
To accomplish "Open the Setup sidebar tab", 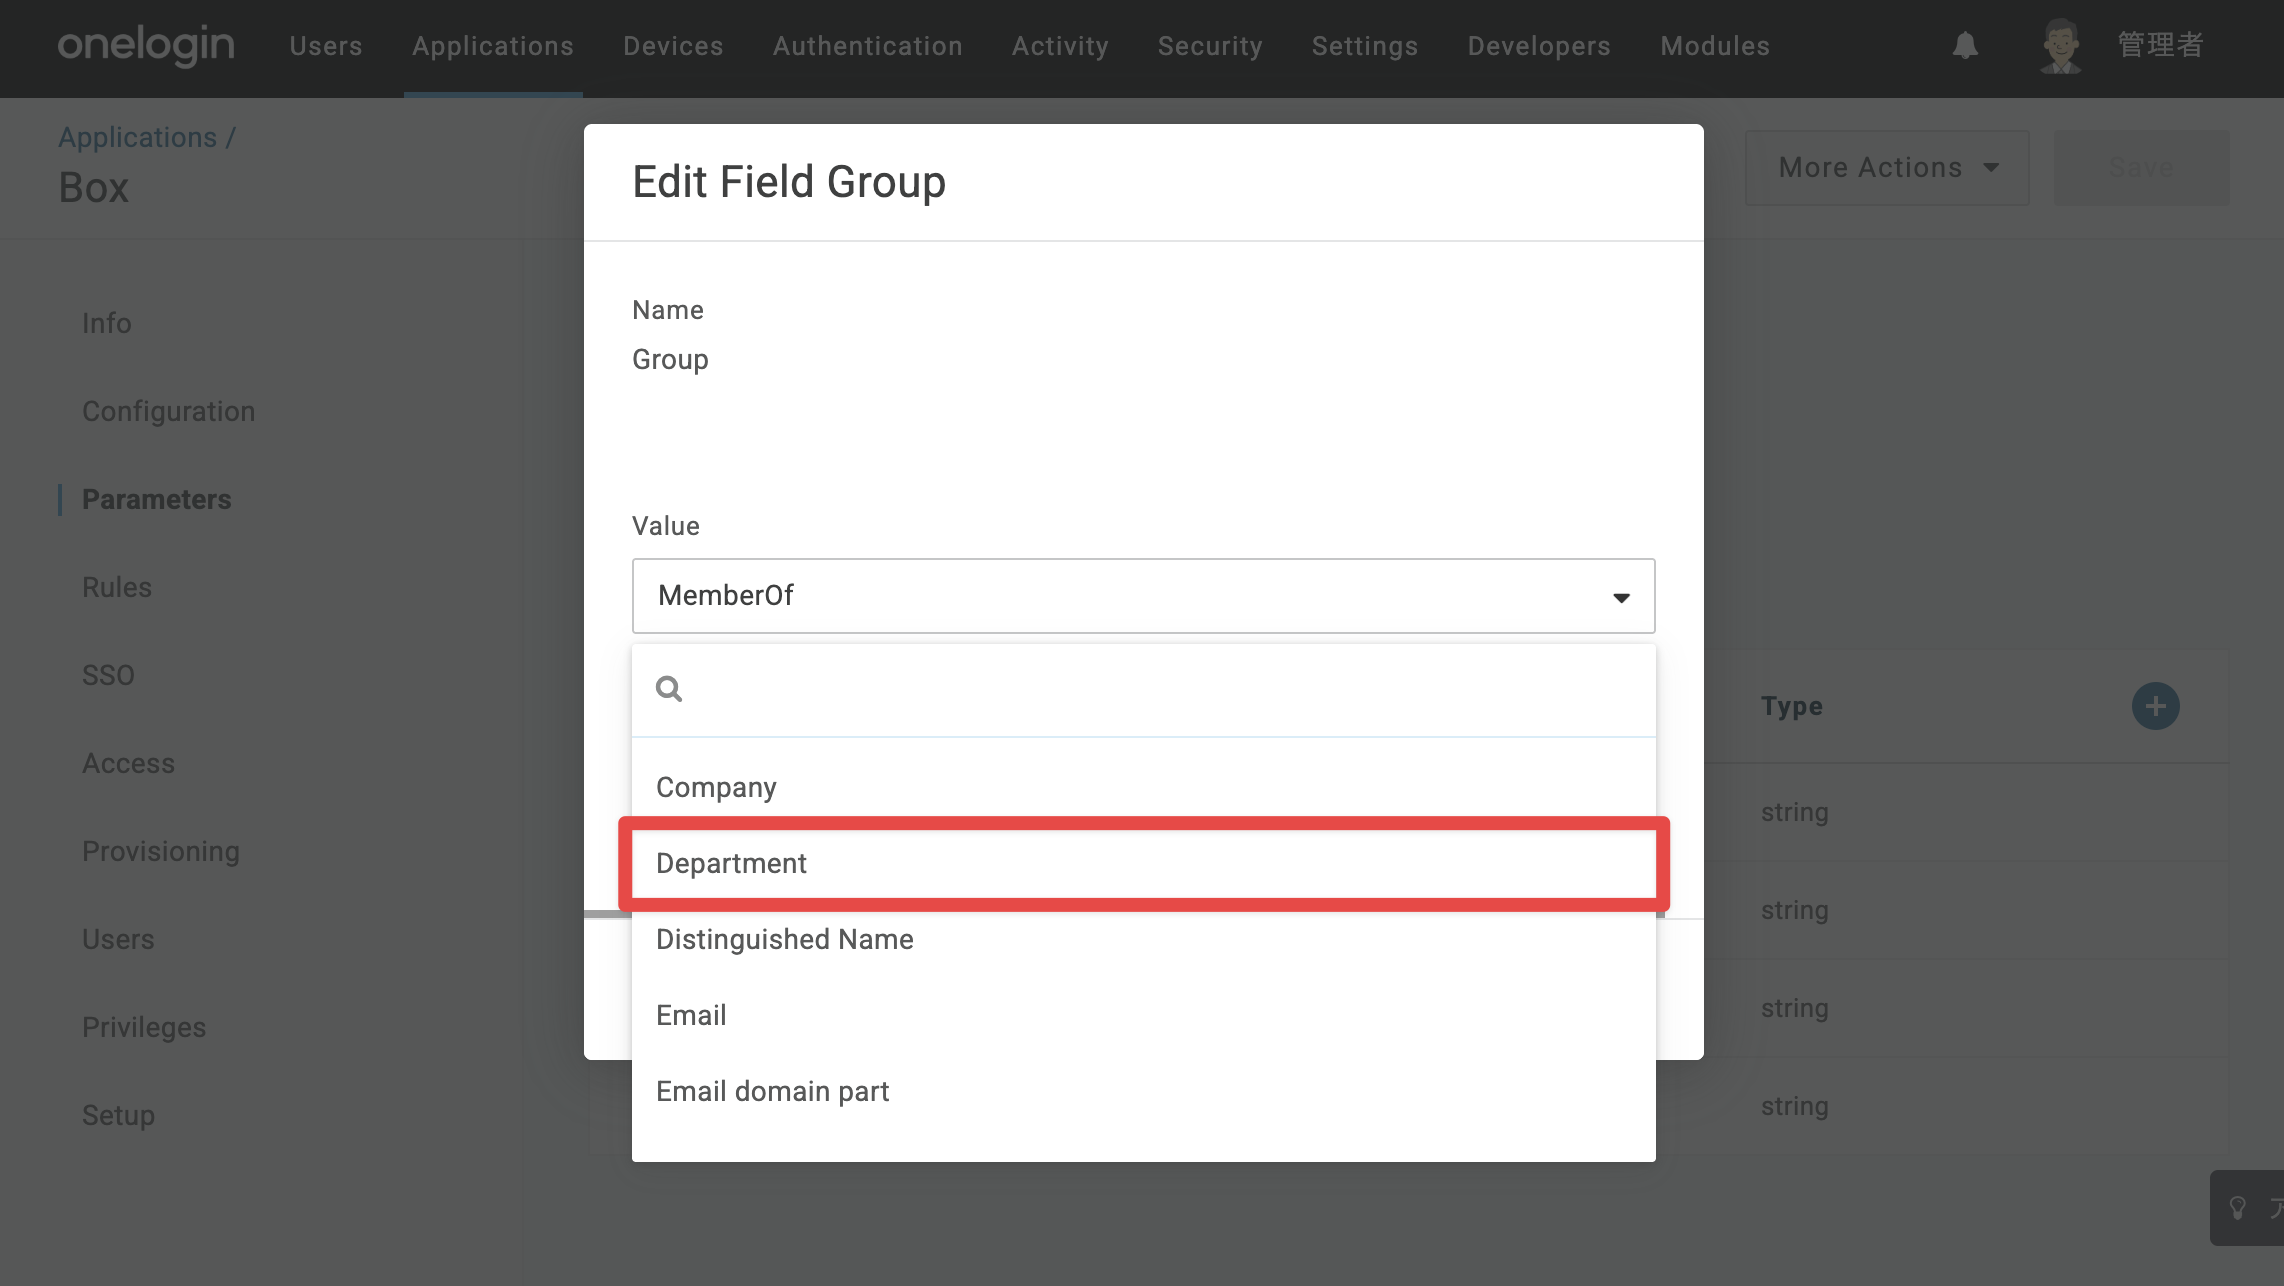I will point(119,1115).
